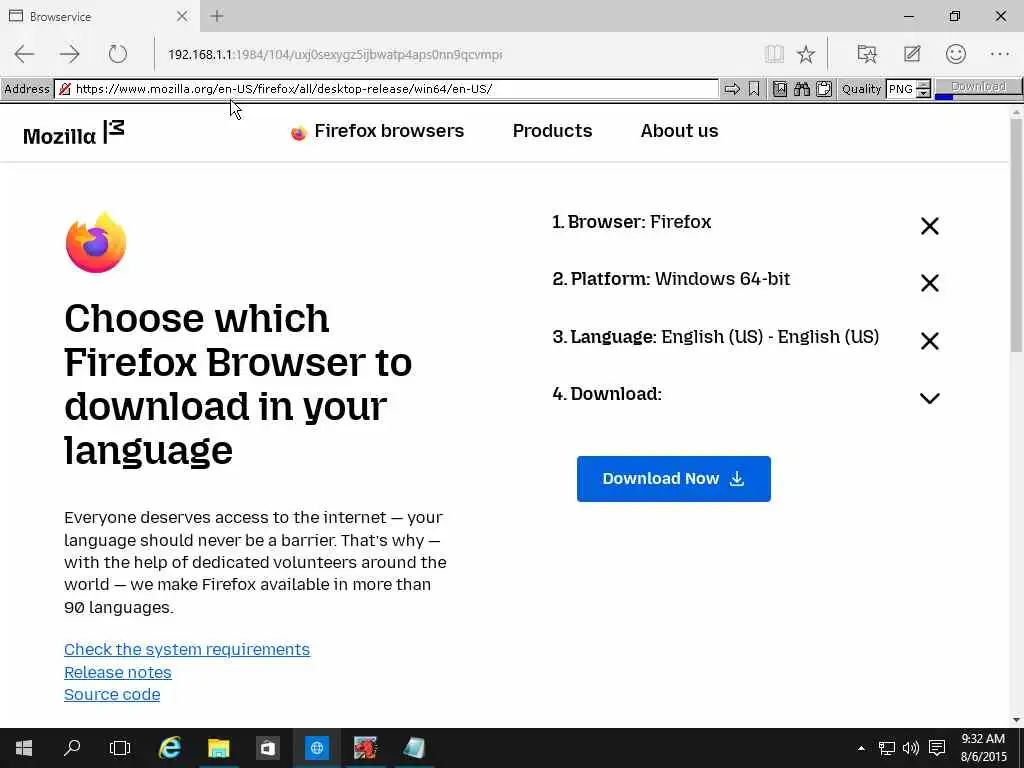
Task: Click the feedback smiley icon
Action: point(955,54)
